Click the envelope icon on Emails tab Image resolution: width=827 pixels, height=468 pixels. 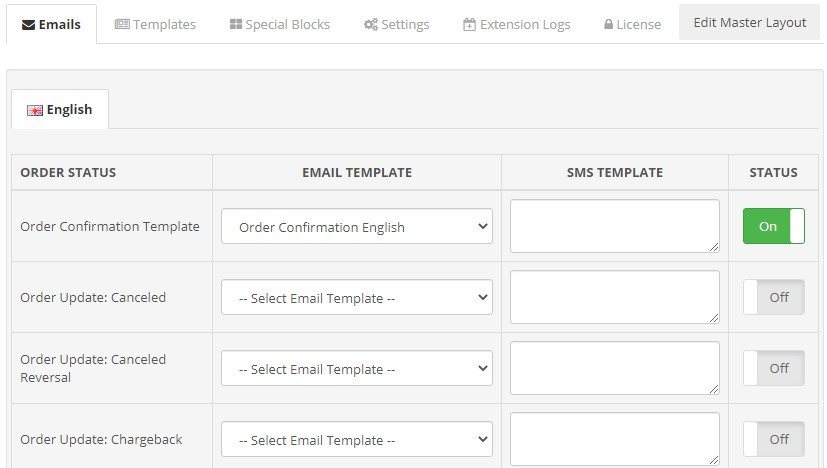coord(30,25)
